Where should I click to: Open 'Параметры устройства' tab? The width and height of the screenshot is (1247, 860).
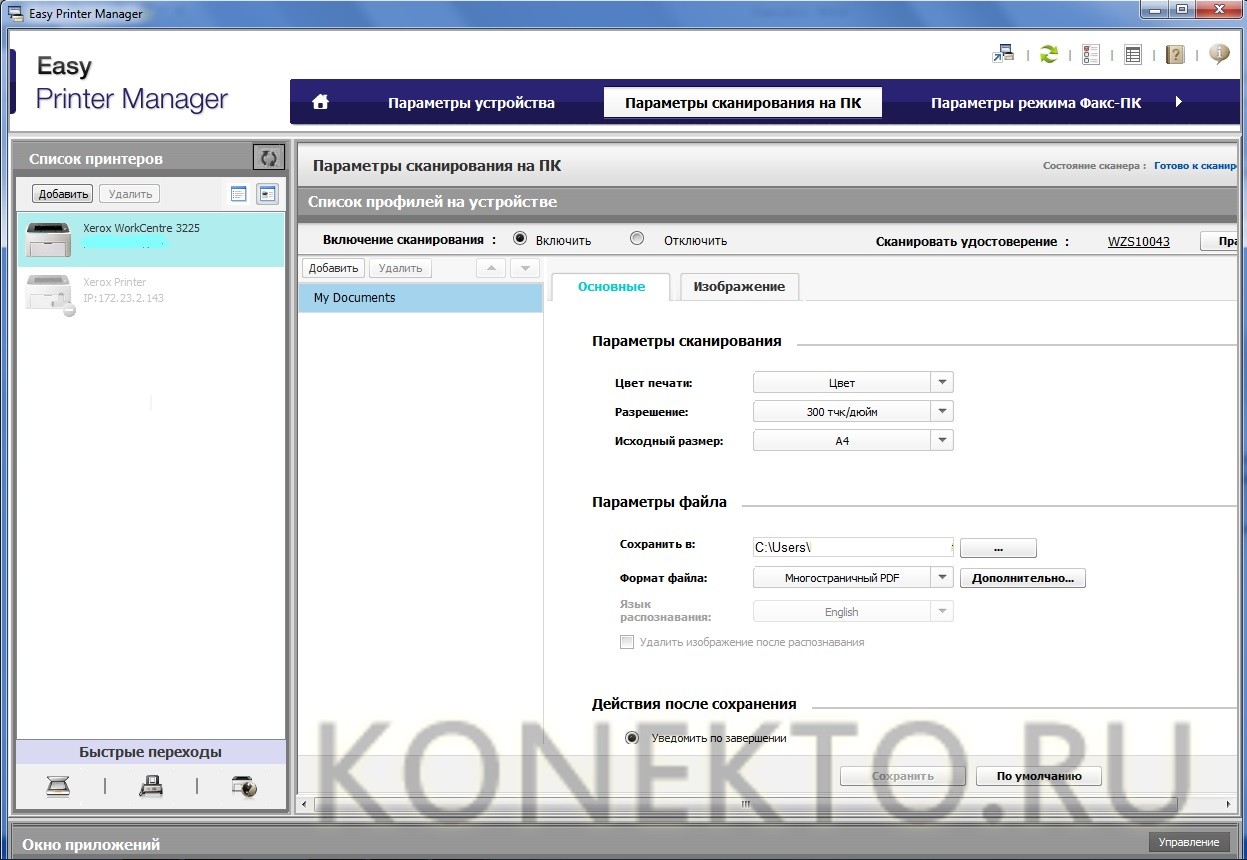tap(471, 103)
